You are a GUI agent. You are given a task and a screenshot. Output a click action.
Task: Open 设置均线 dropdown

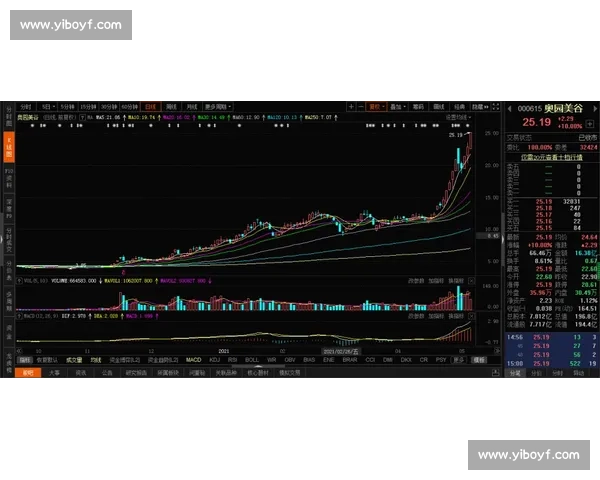pyautogui.click(x=458, y=118)
